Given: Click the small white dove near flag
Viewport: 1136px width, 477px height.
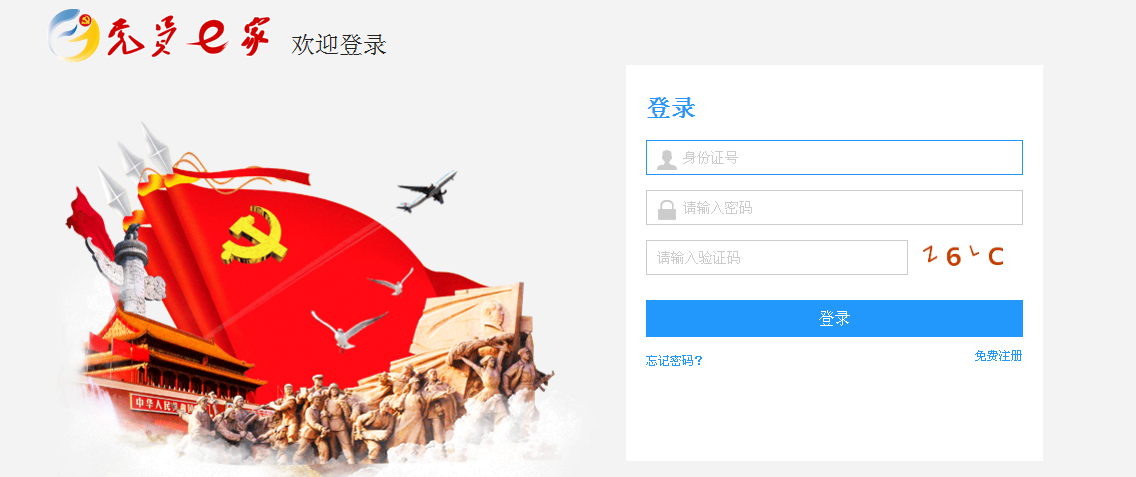Looking at the screenshot, I should tap(391, 281).
